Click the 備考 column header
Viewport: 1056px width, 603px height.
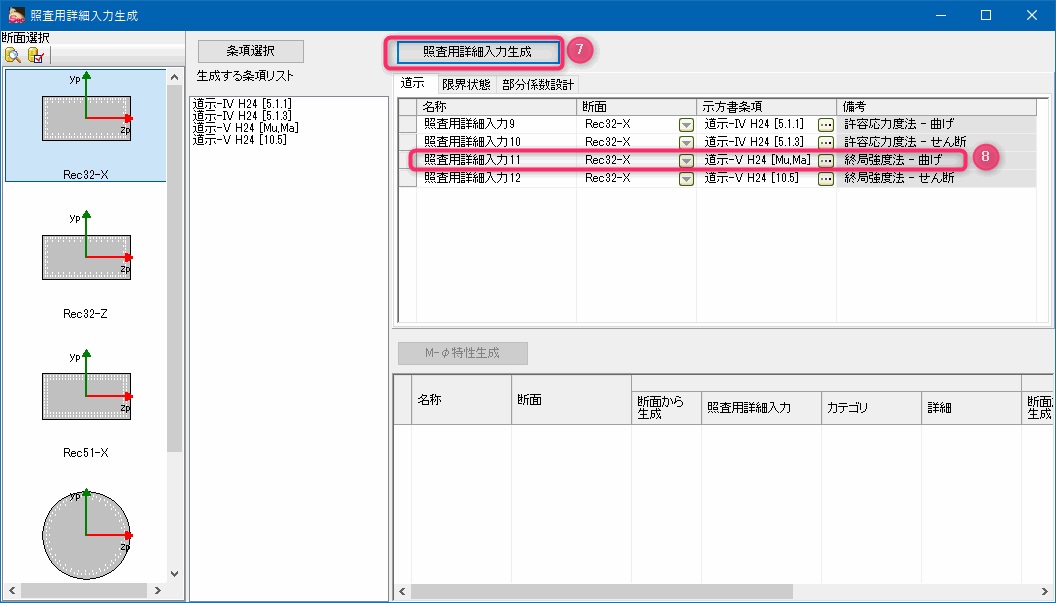(x=936, y=107)
